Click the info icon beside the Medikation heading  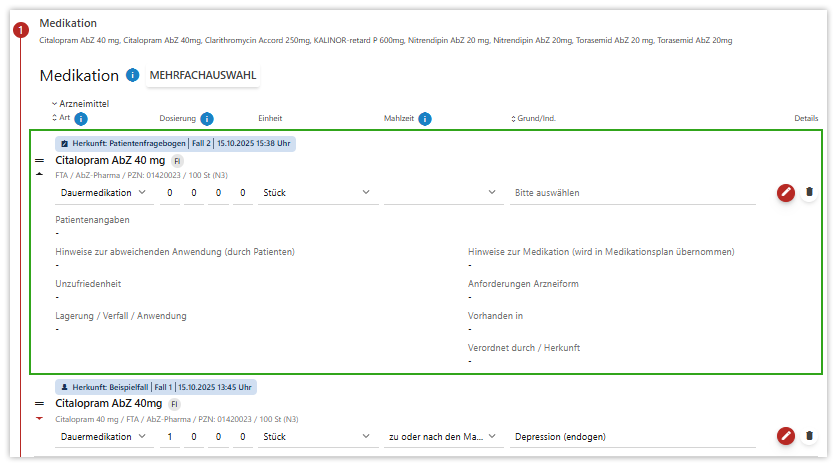133,75
